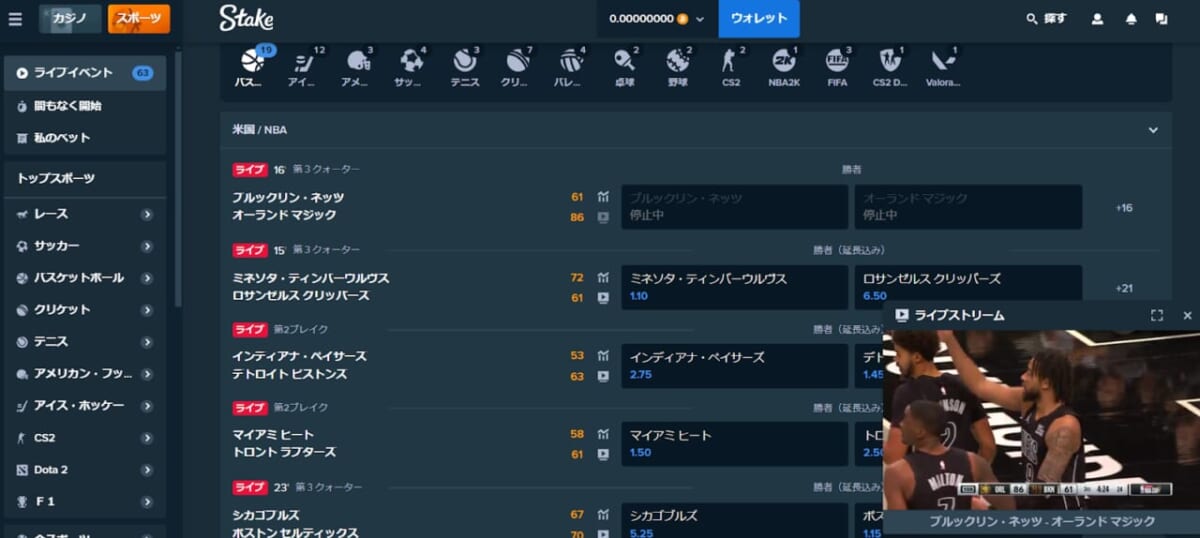This screenshot has width=1200, height=538.
Task: Open ライブイベント in sidebar
Action: (x=85, y=73)
